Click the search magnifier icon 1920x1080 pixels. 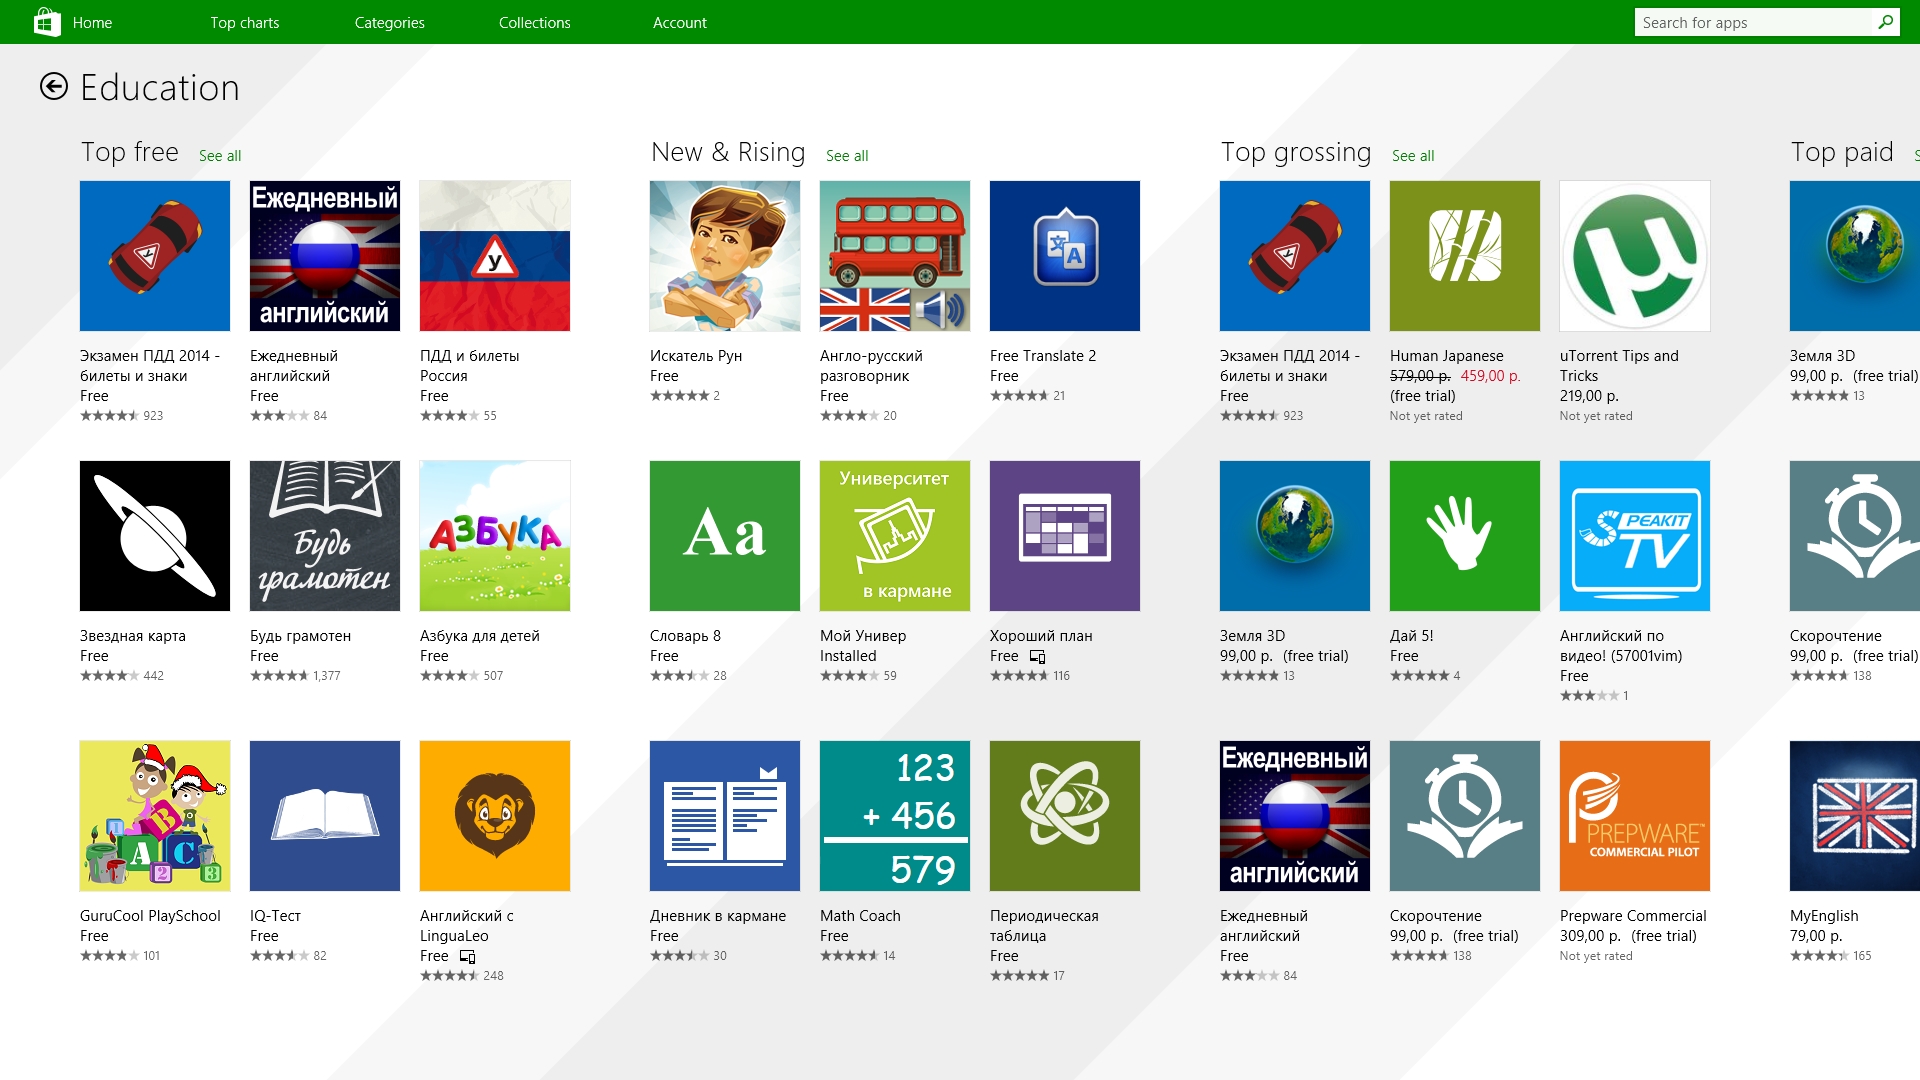[1885, 22]
